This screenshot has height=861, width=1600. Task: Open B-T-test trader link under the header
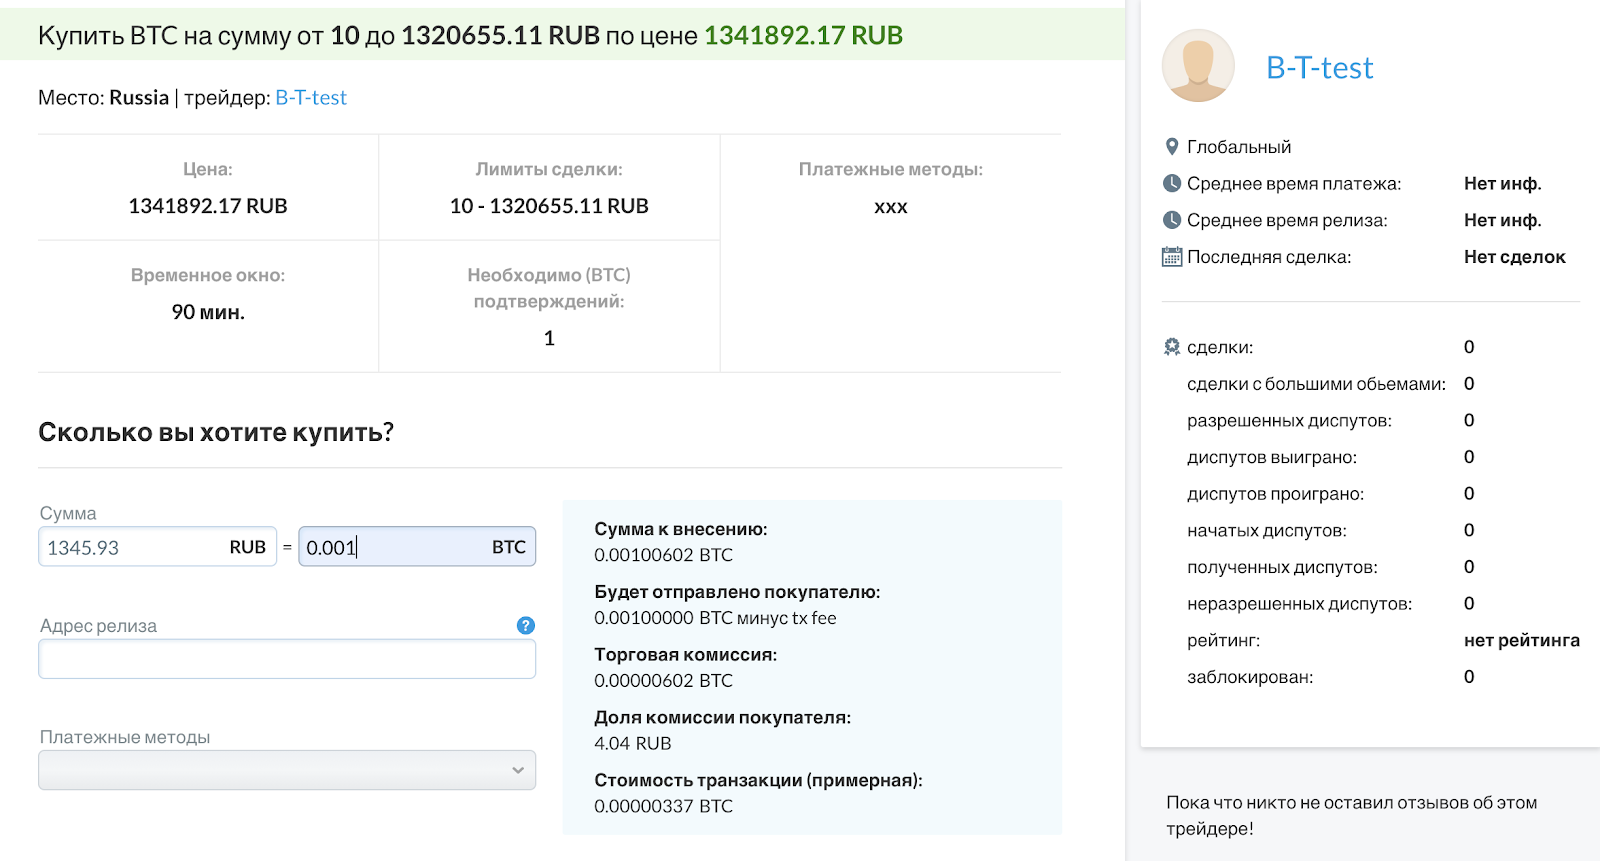(x=311, y=98)
